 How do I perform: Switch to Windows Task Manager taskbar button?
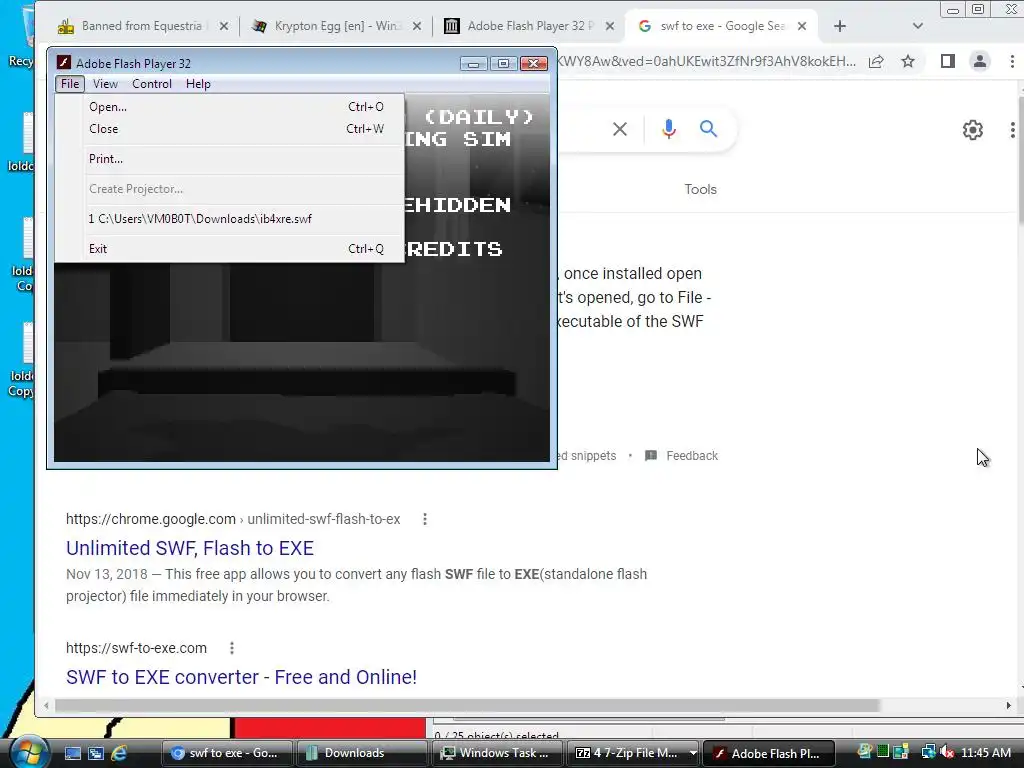497,753
